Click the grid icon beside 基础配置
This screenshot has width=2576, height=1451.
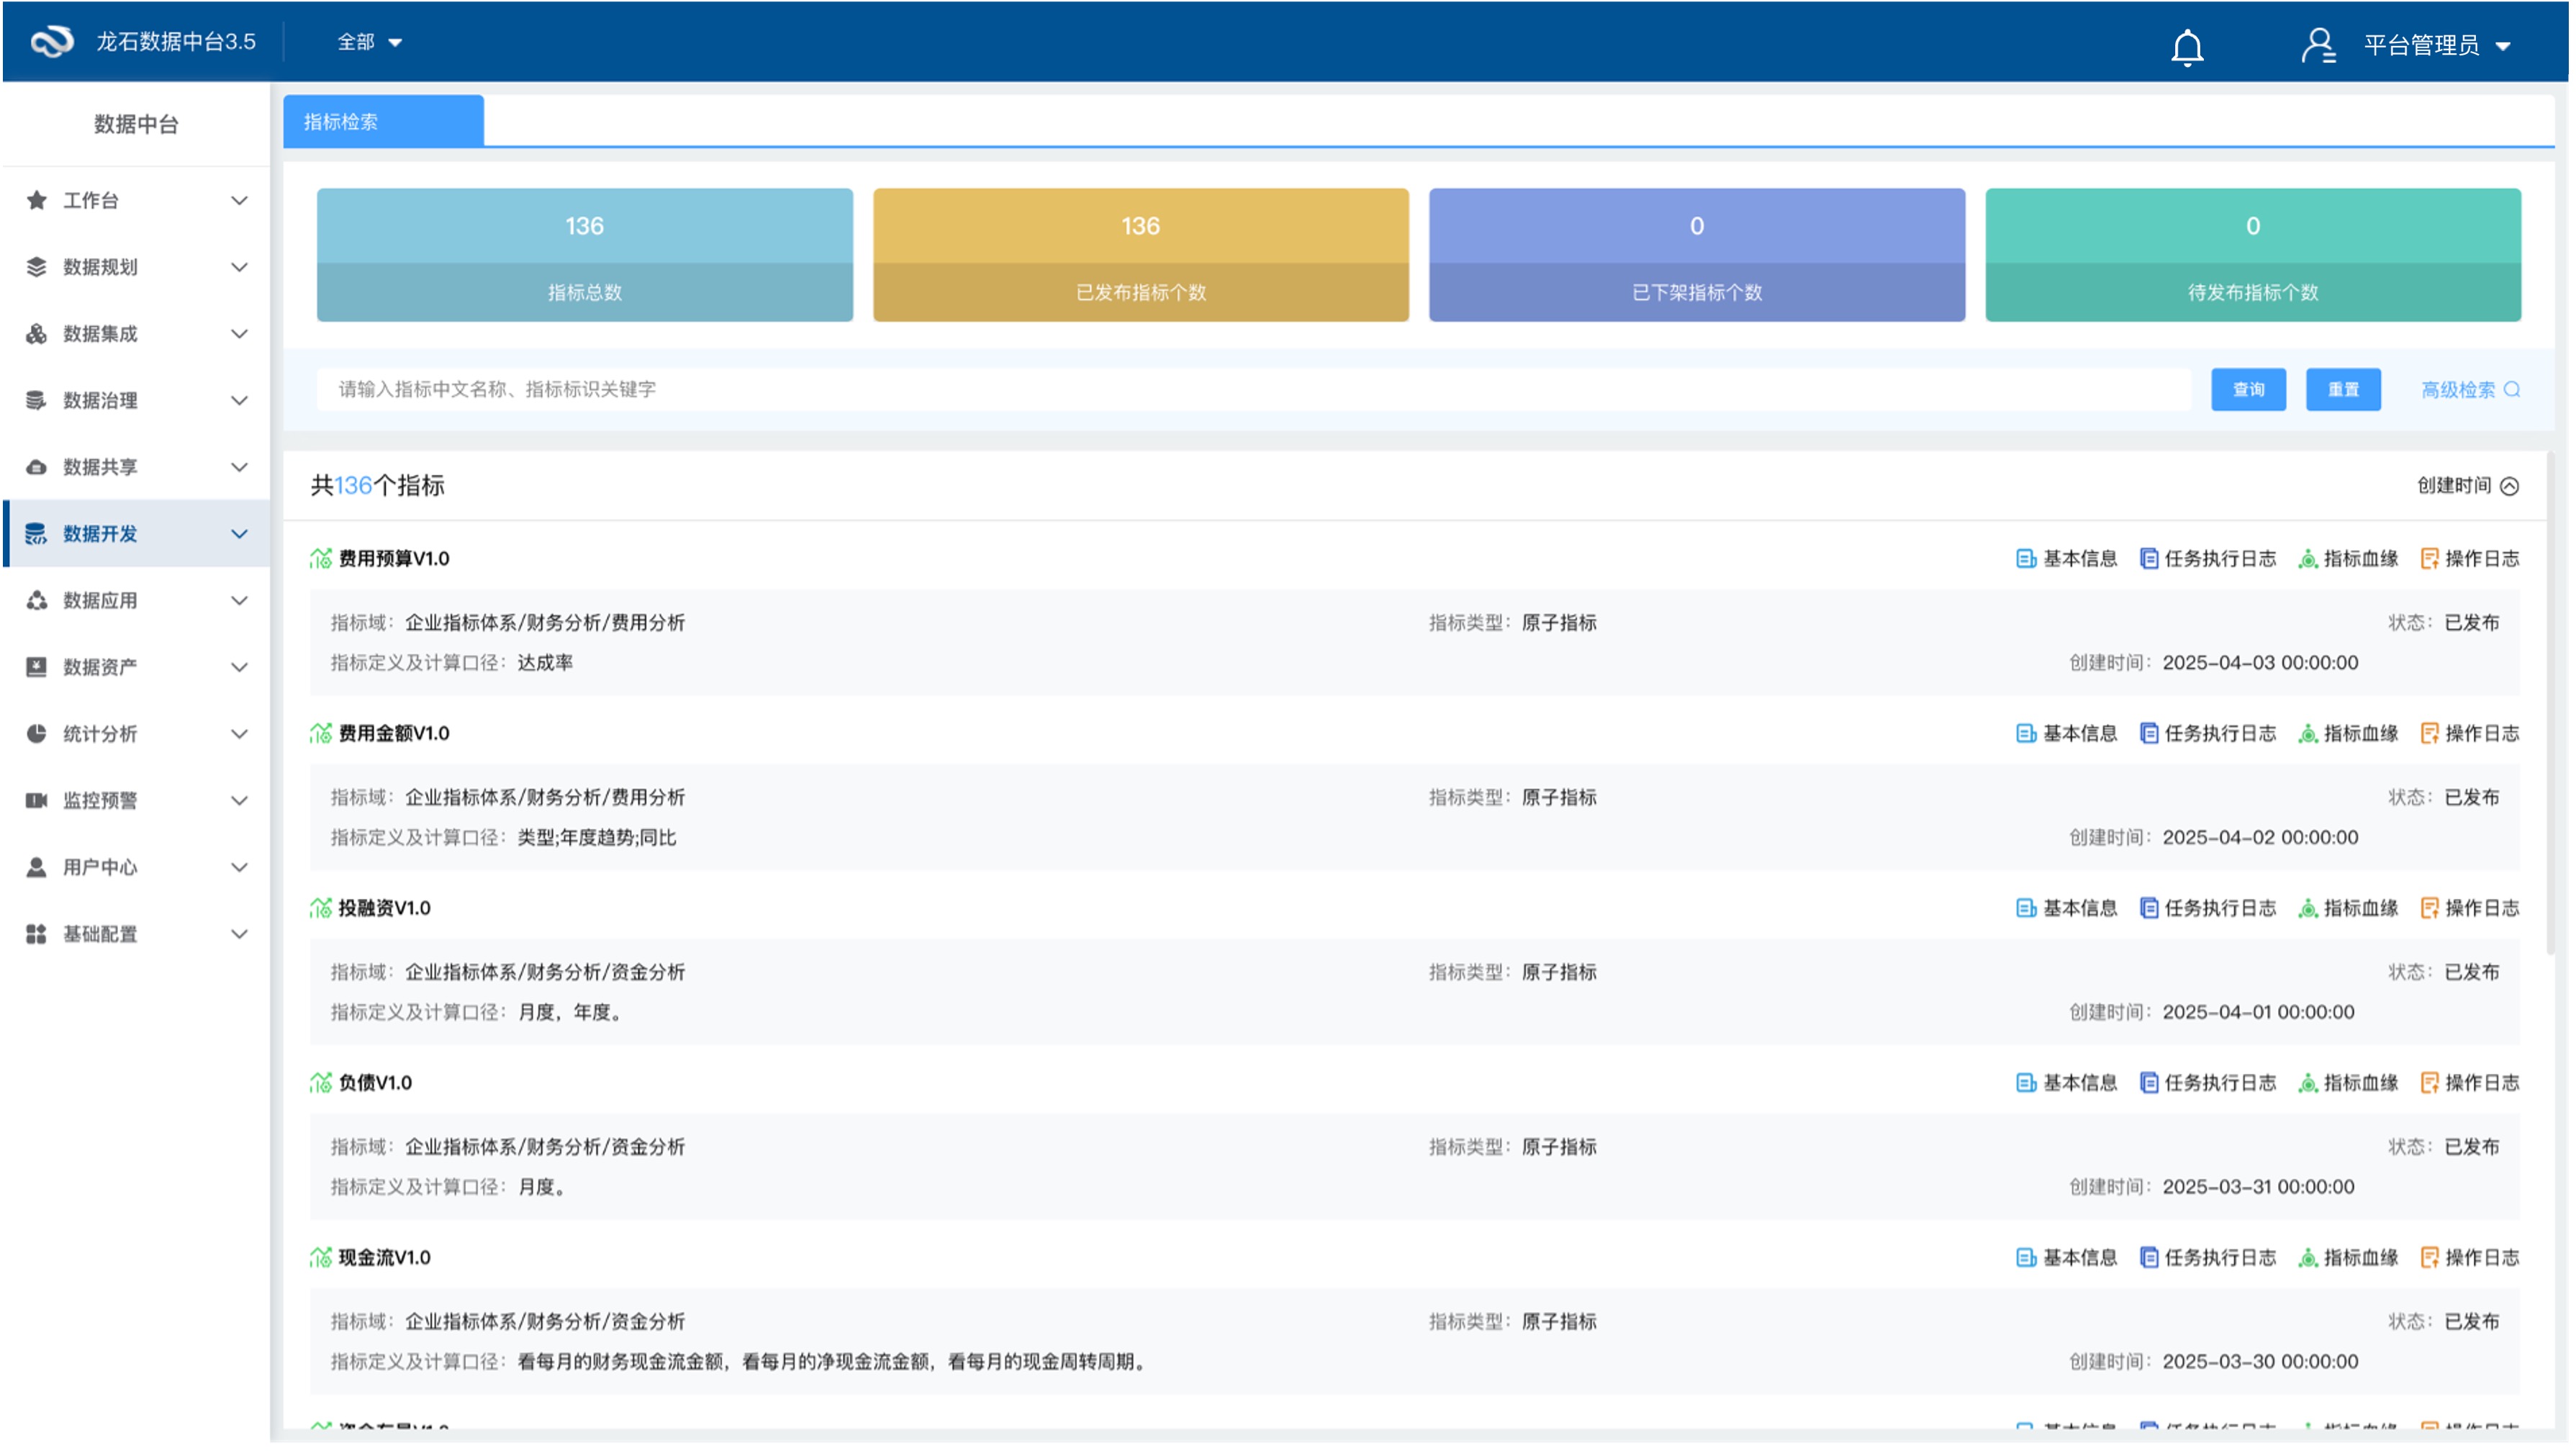tap(37, 935)
